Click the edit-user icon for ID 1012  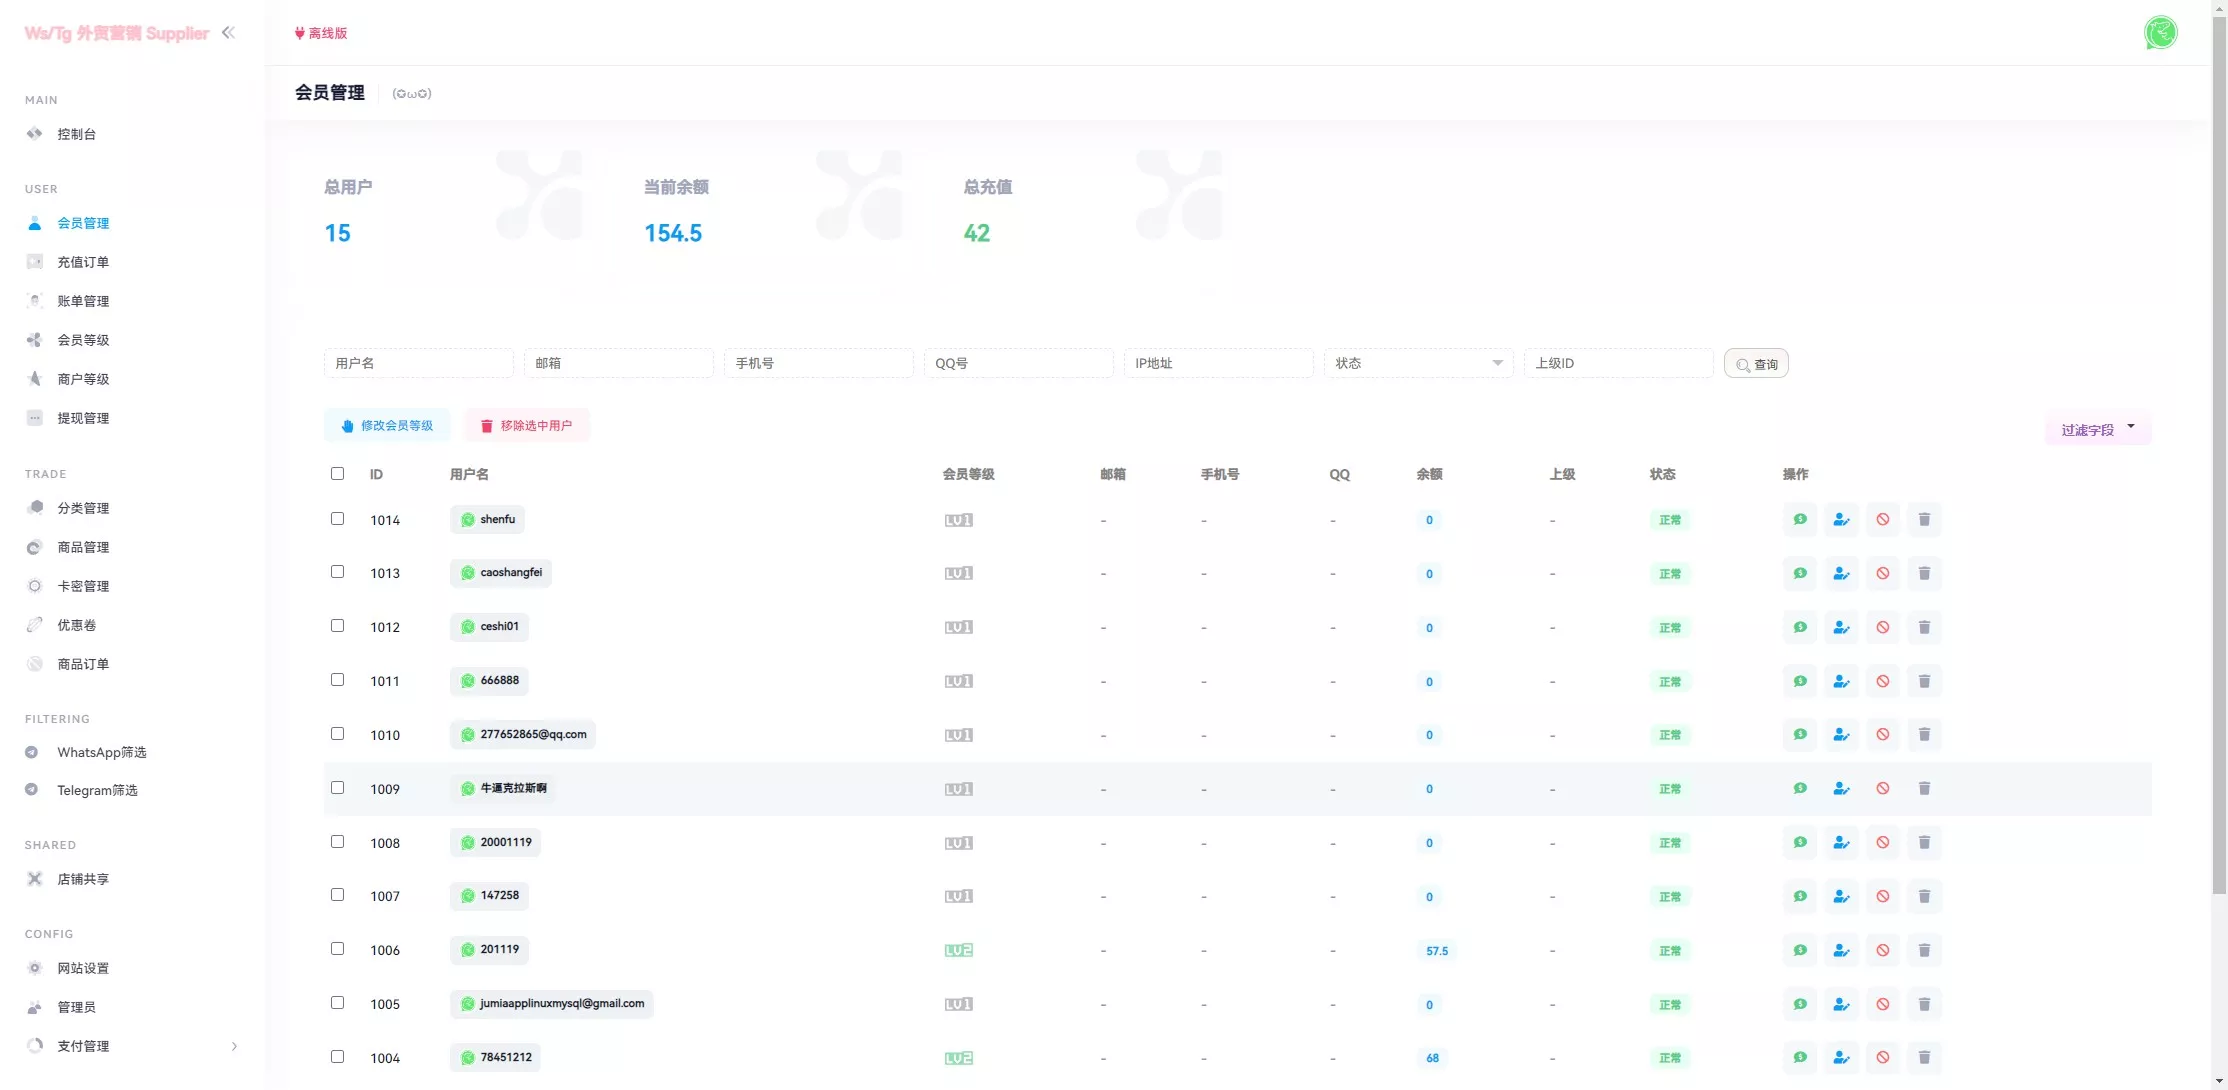pos(1840,627)
